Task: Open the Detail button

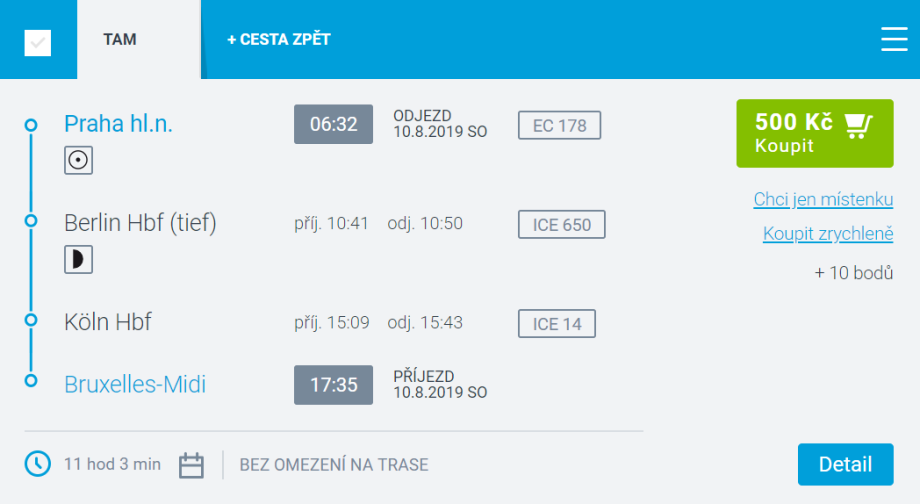Action: 845,465
